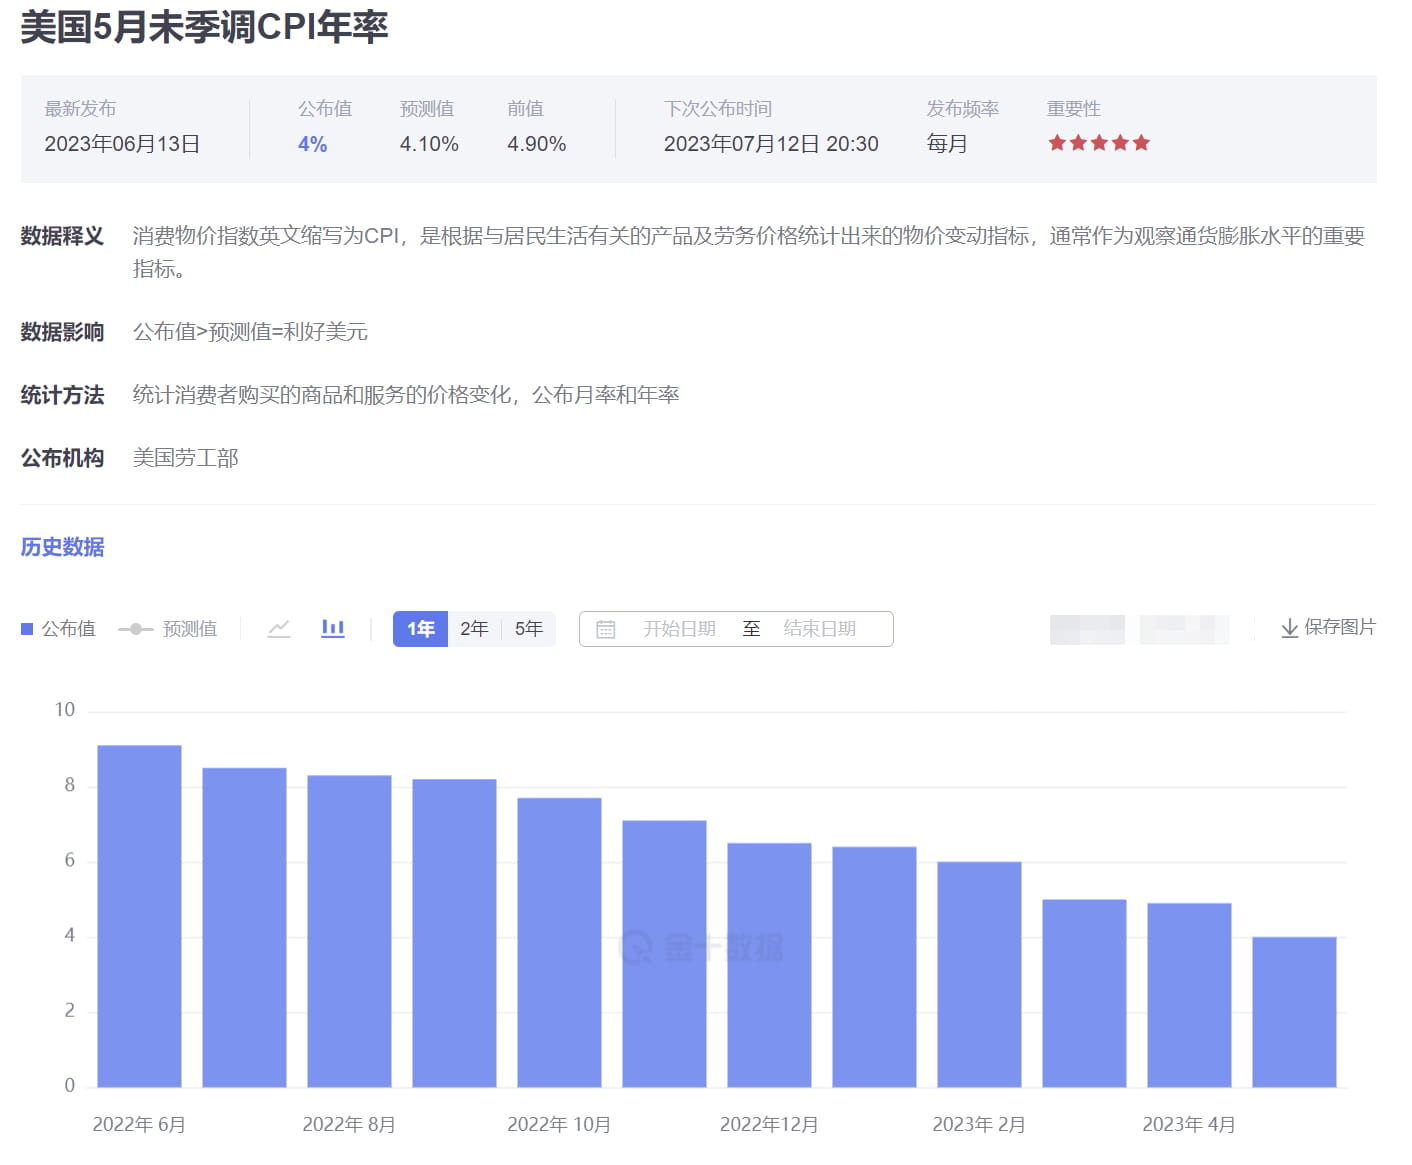Image resolution: width=1412 pixels, height=1165 pixels.
Task: Open the 开始日期 start date selector
Action: (679, 628)
